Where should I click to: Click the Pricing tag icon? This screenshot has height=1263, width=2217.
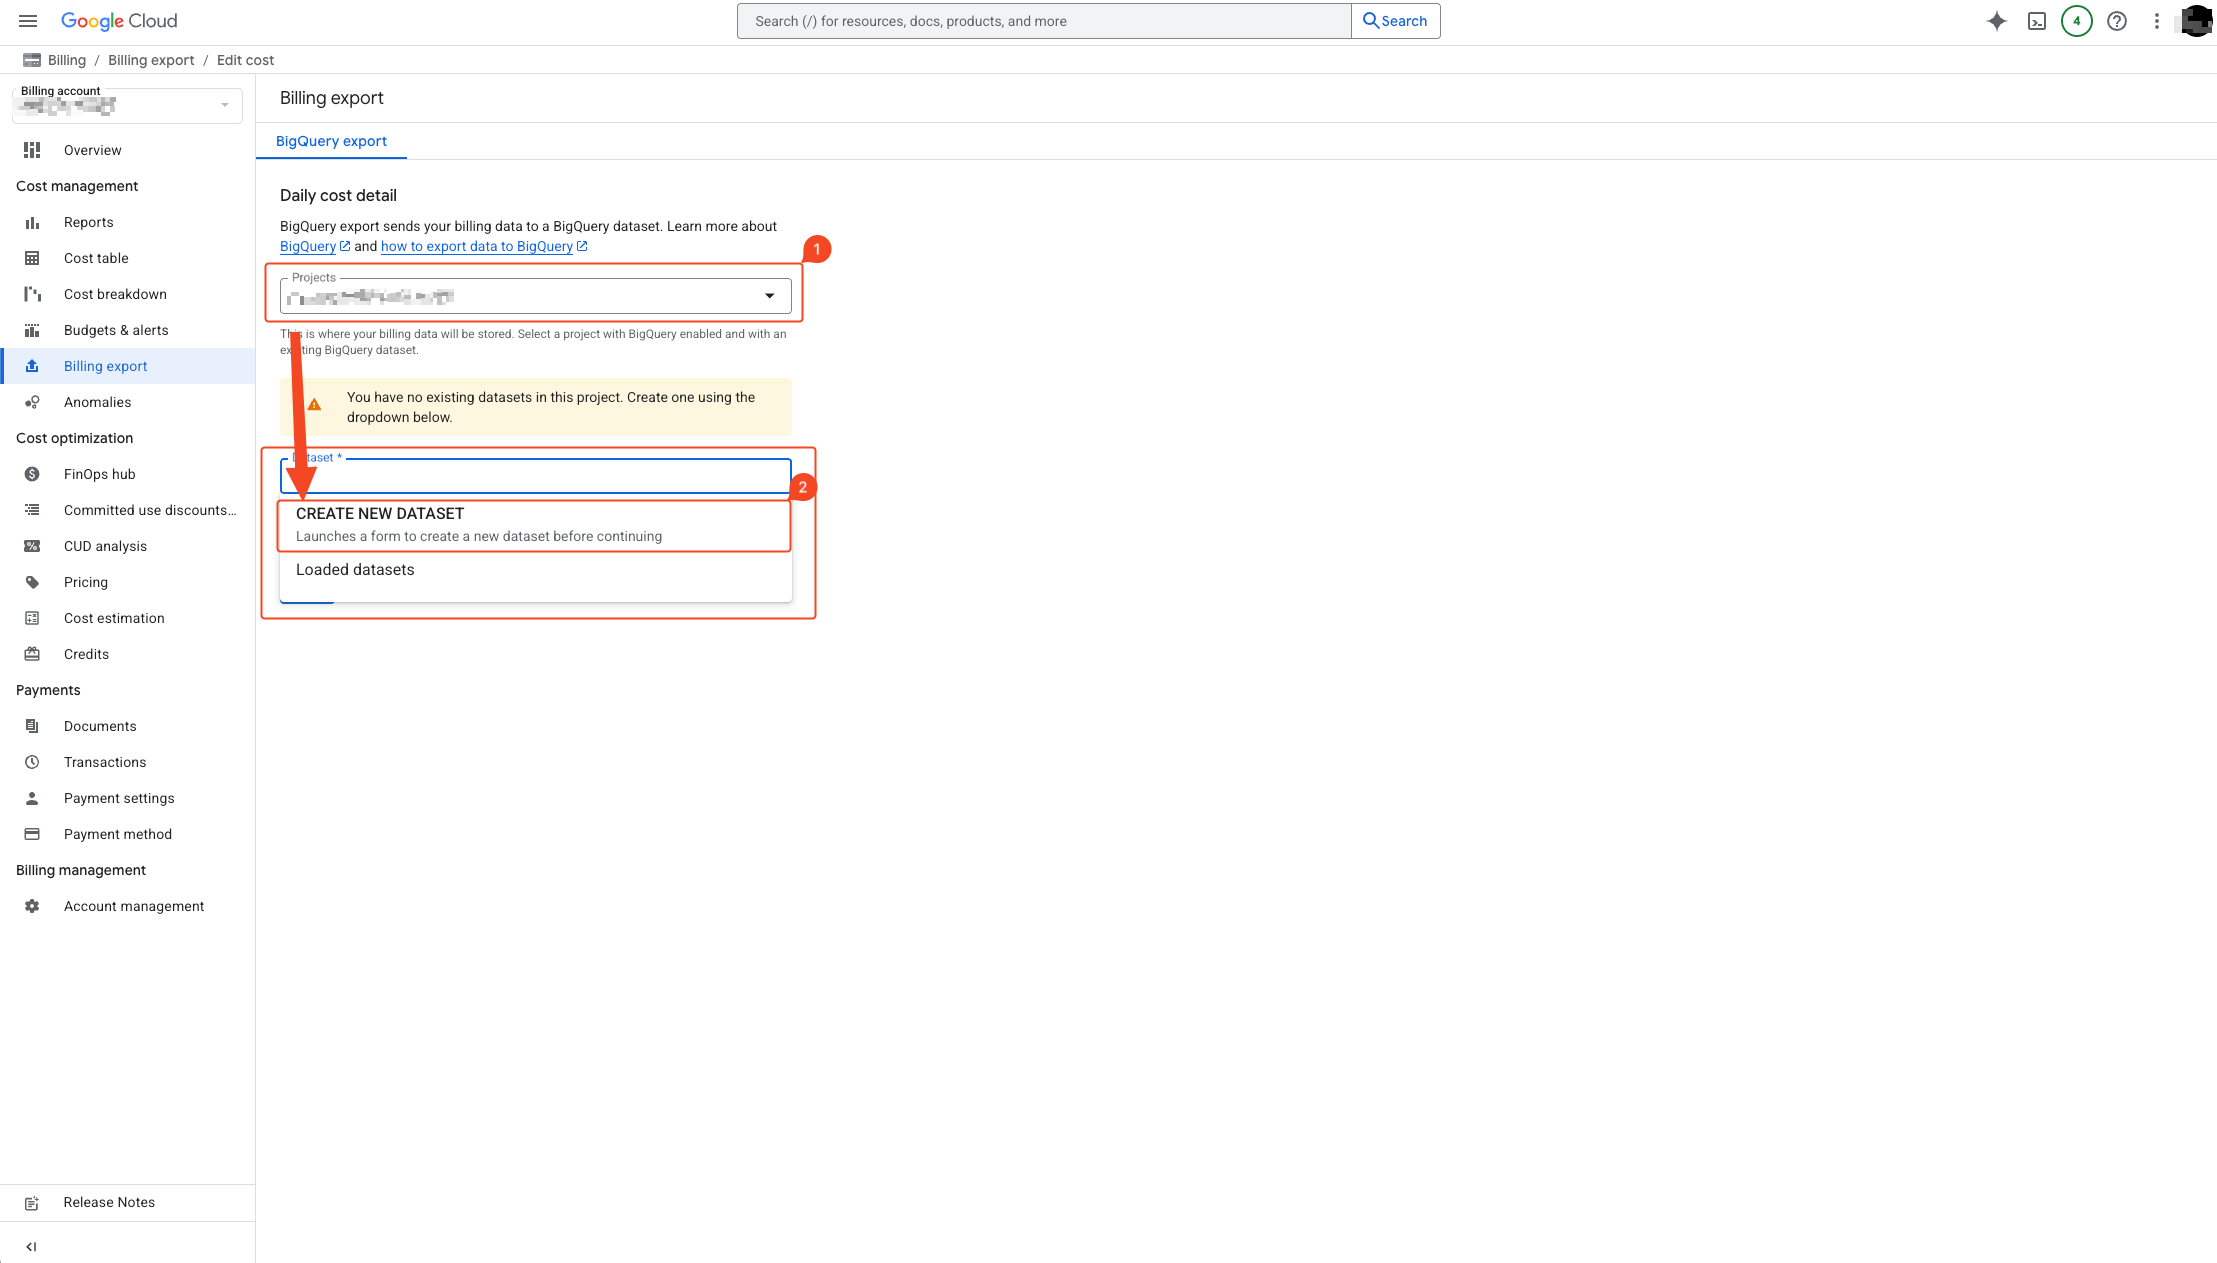pos(32,582)
